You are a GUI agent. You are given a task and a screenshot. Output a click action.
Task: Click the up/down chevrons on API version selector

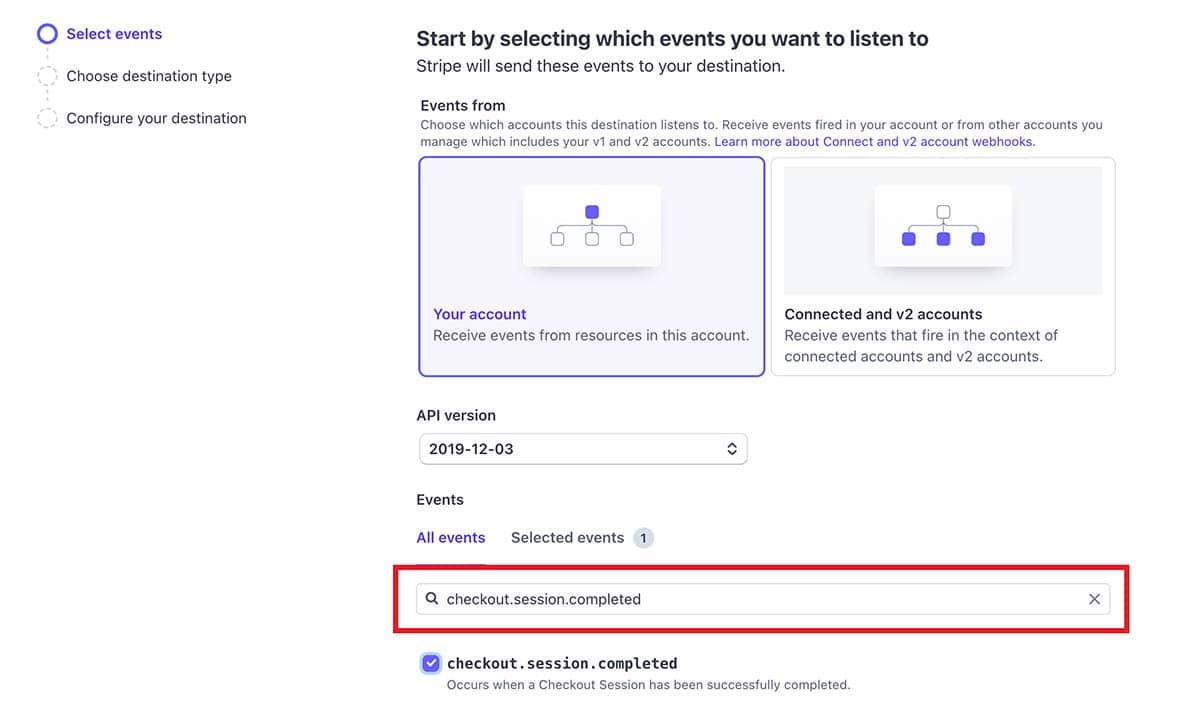coord(733,448)
